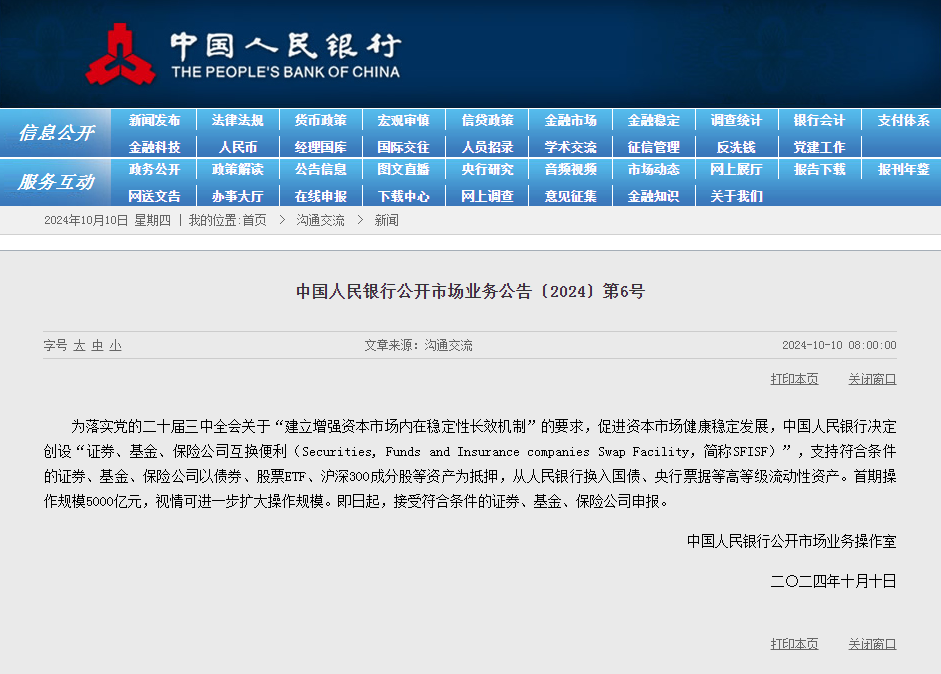
Task: Open the 支付体系 menu item
Action: [903, 120]
